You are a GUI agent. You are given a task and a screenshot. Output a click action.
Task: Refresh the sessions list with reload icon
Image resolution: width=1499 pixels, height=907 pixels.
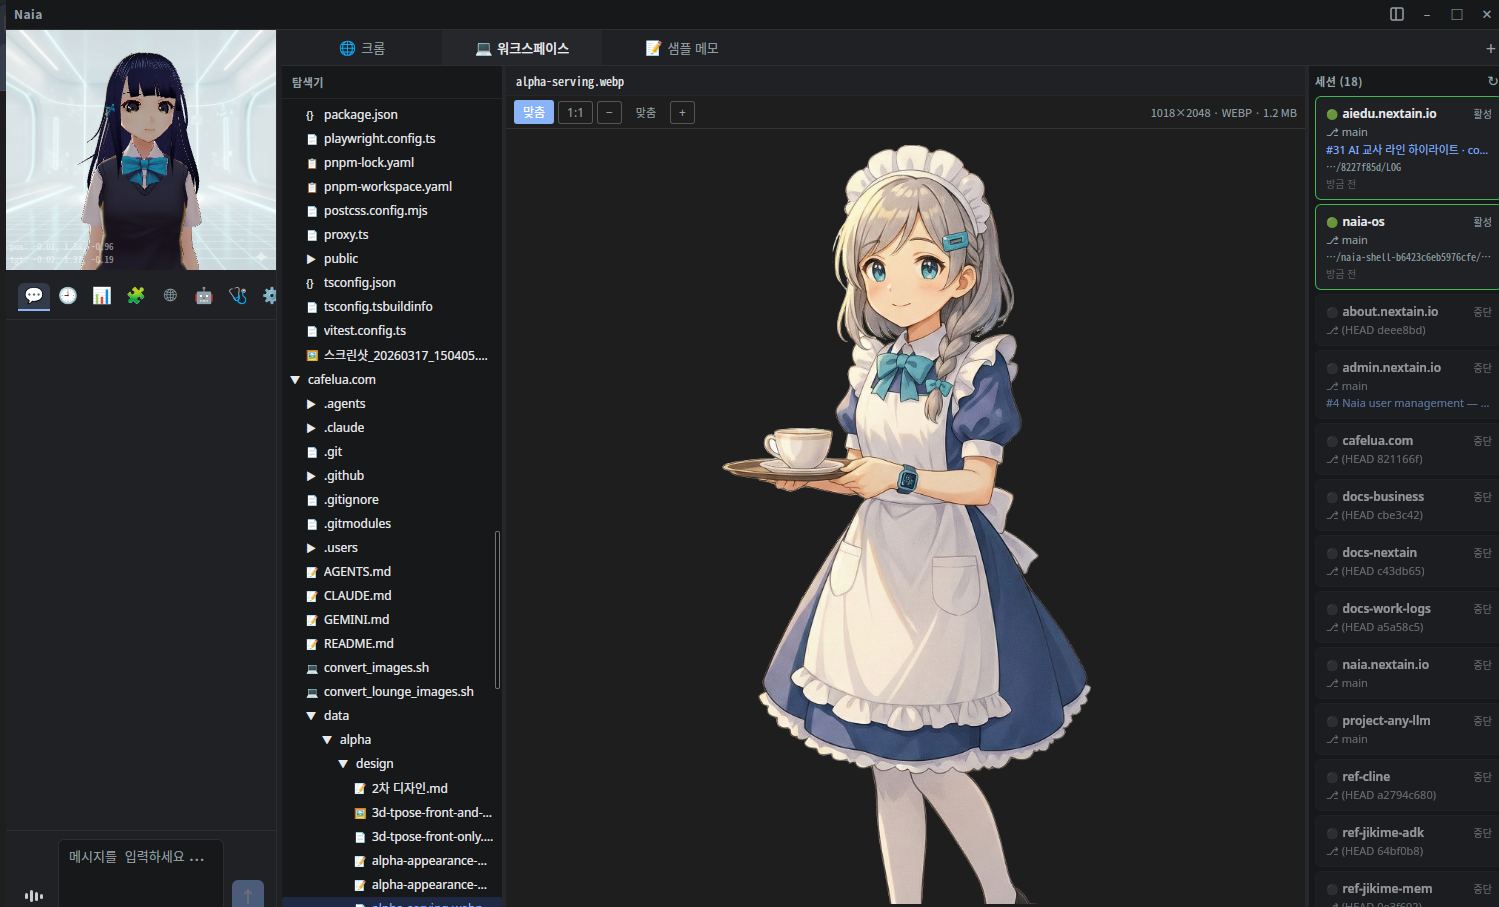click(x=1492, y=81)
